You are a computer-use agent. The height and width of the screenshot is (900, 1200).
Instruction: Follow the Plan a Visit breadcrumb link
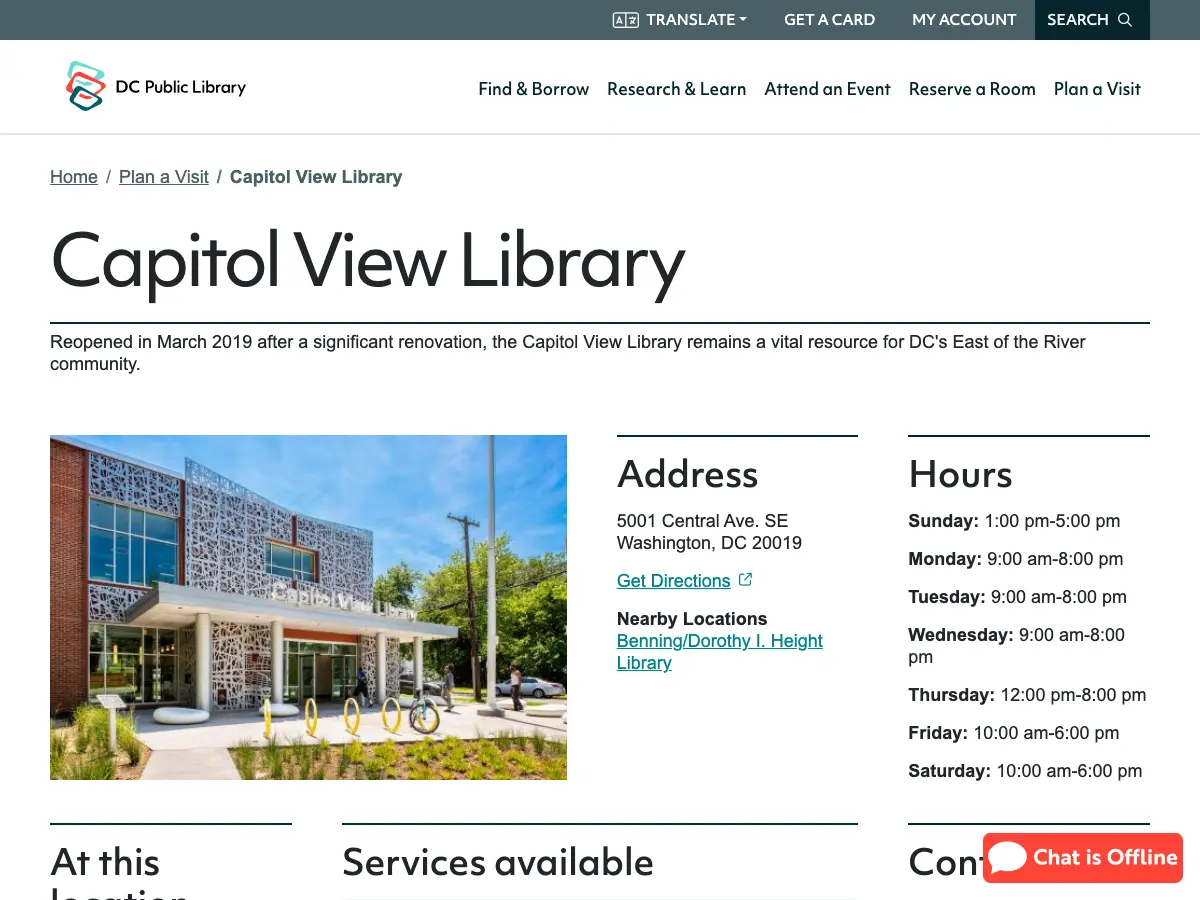[164, 177]
